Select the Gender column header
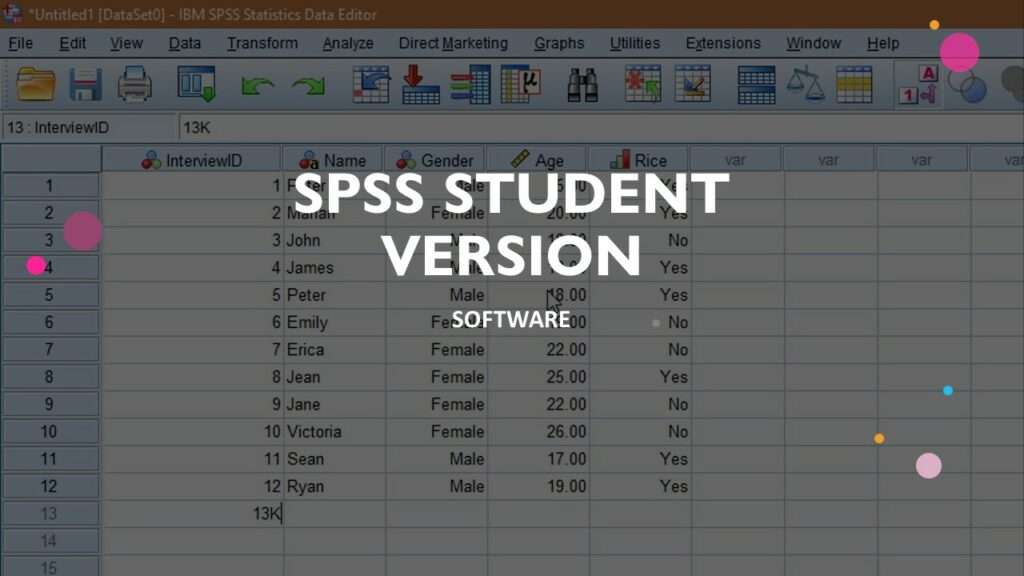The image size is (1024, 576). (x=436, y=160)
